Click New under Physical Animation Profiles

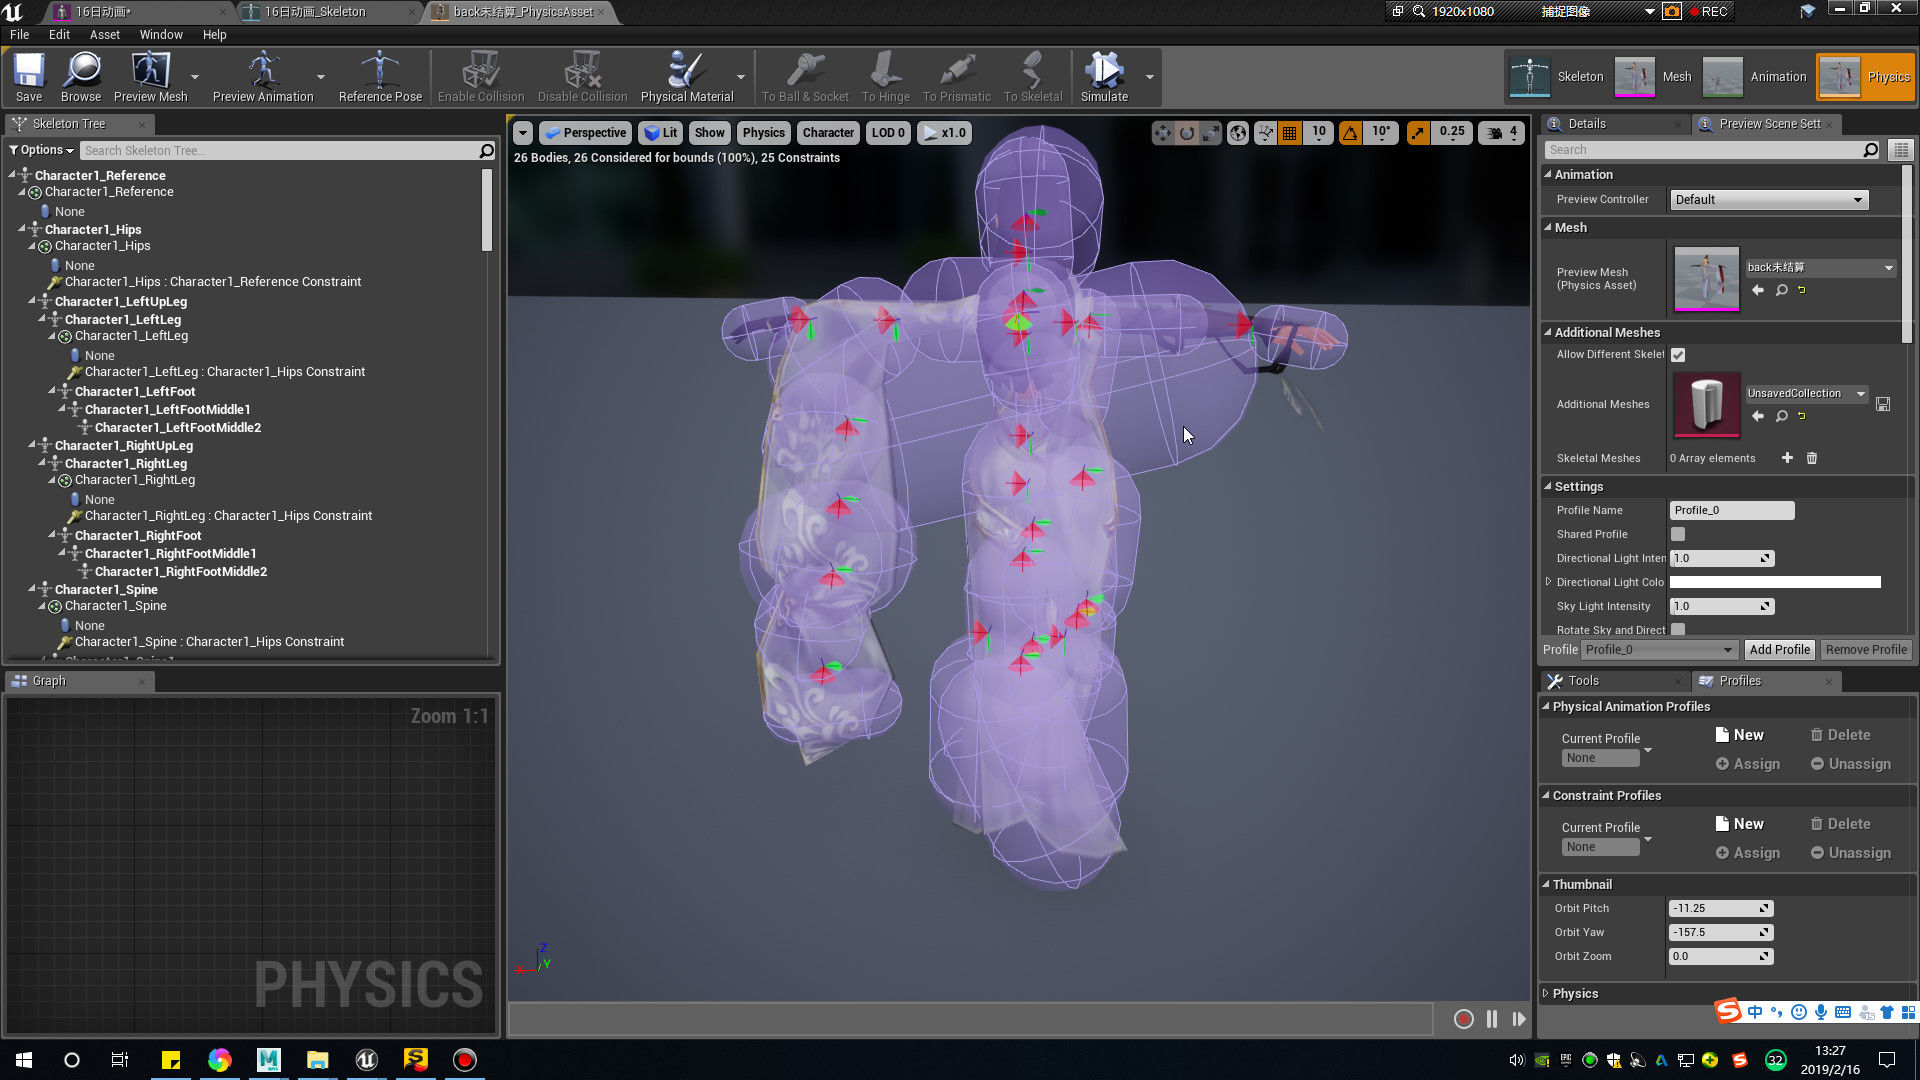coord(1740,735)
